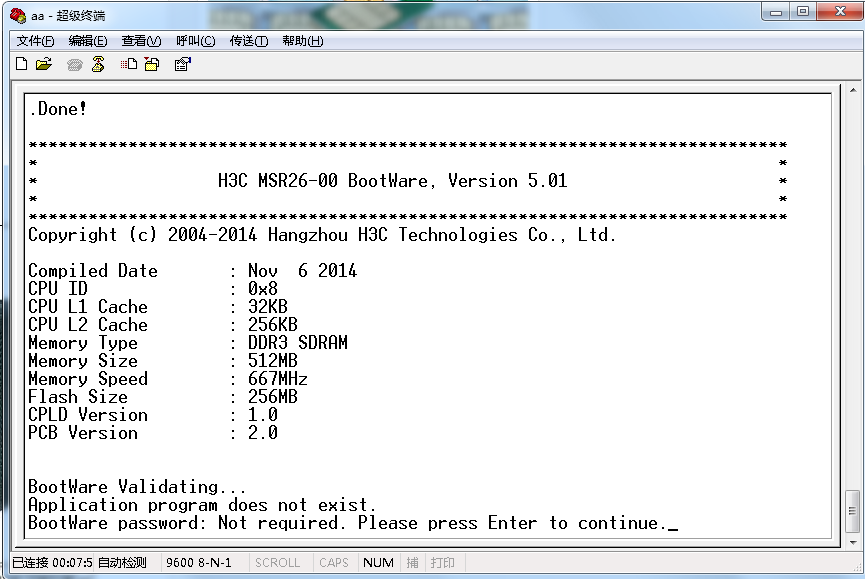865x579 pixels.
Task: Minimize the 超级终端 window
Action: [776, 12]
